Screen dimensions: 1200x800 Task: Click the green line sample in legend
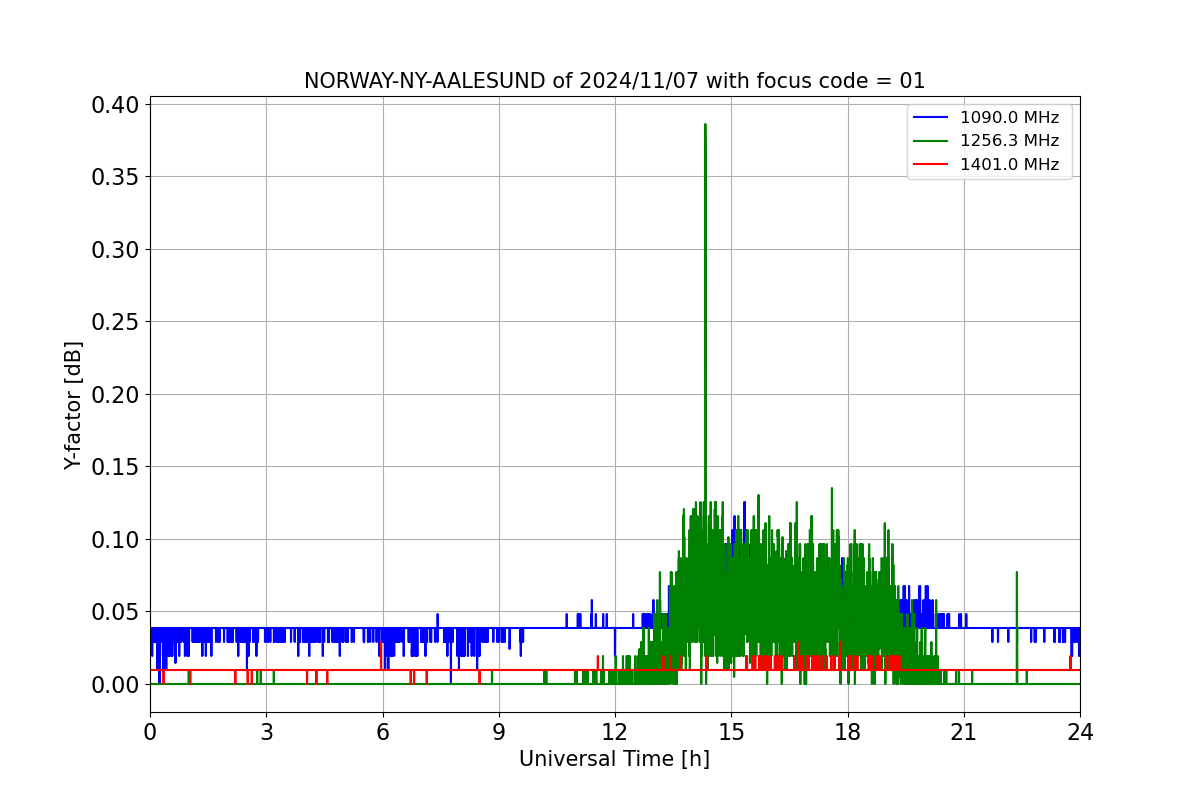[x=932, y=141]
